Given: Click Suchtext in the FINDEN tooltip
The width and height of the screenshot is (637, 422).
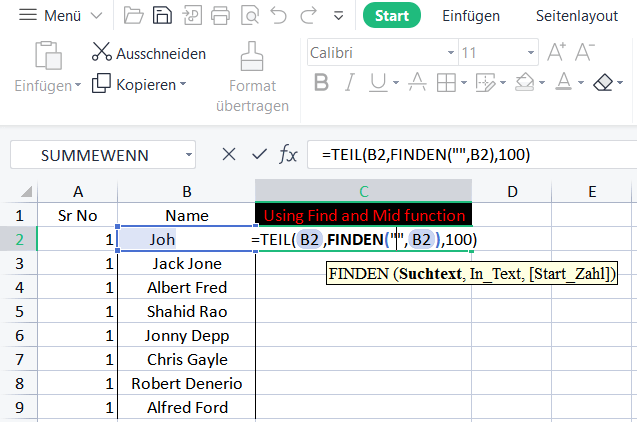Looking at the screenshot, I should pos(430,274).
